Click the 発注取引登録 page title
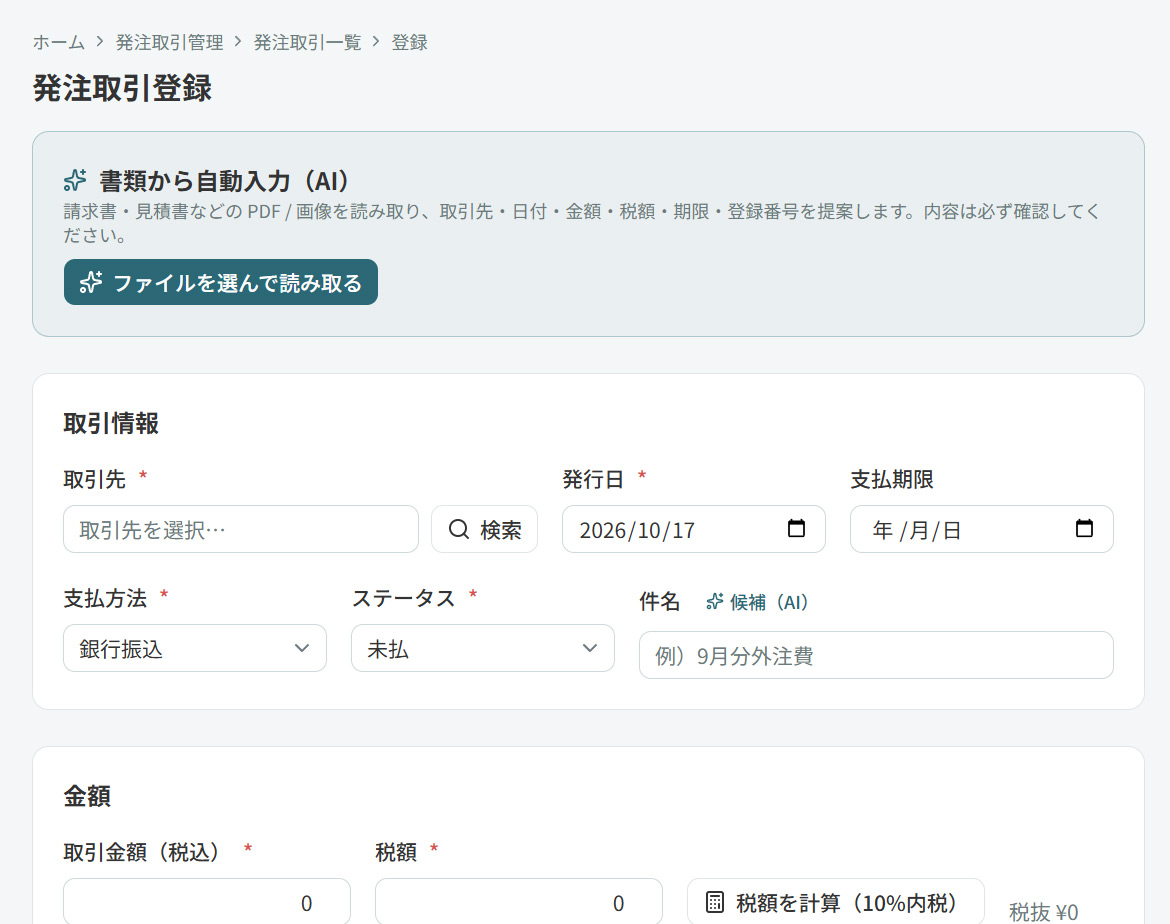1170x924 pixels. pos(122,88)
